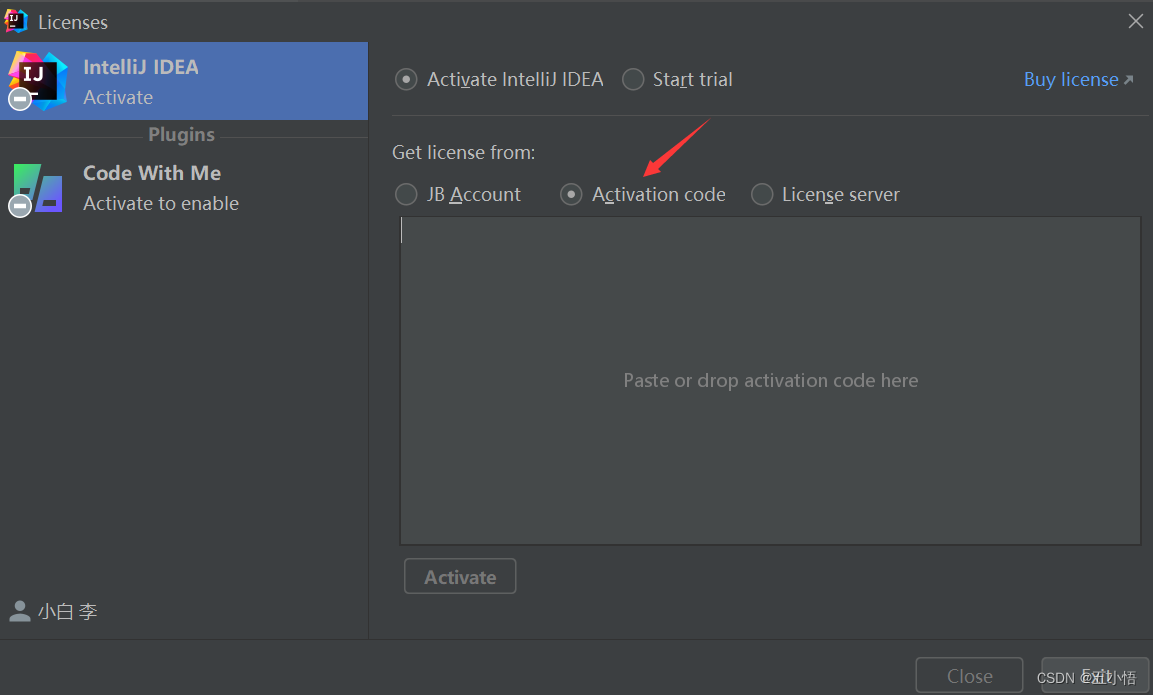Image resolution: width=1153 pixels, height=695 pixels.
Task: Click the IntelliJ IDEA product icon in sidebar
Action: (x=37, y=81)
